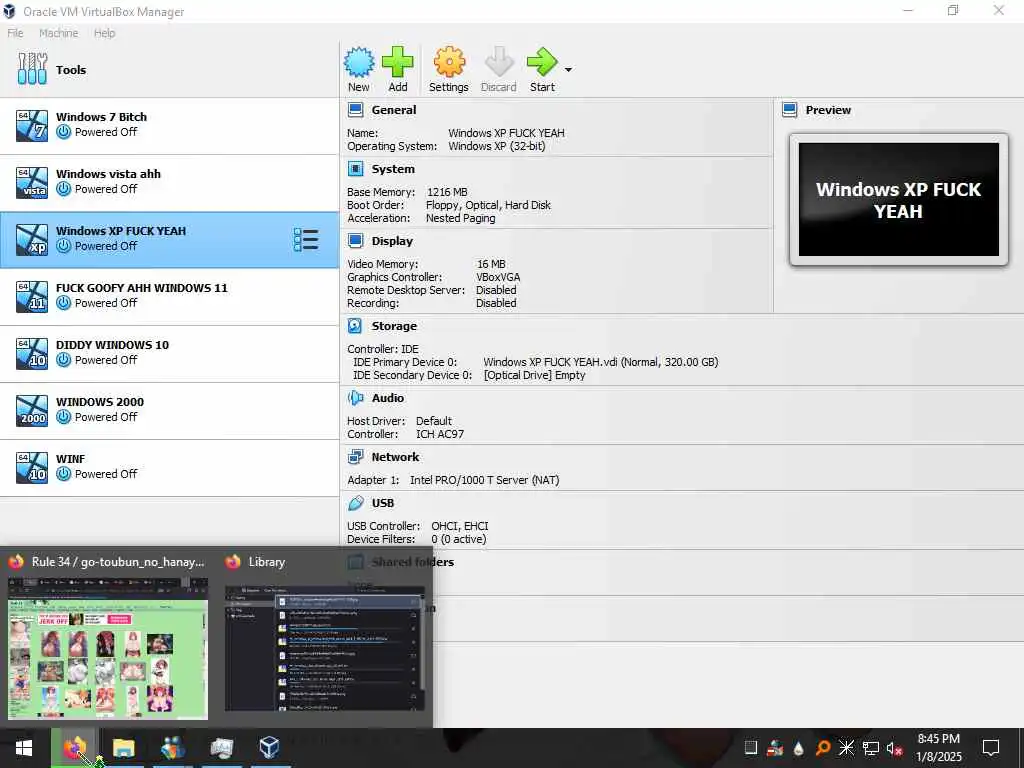Click the Firefox taskbar icon
This screenshot has height=768, width=1024.
tap(74, 748)
